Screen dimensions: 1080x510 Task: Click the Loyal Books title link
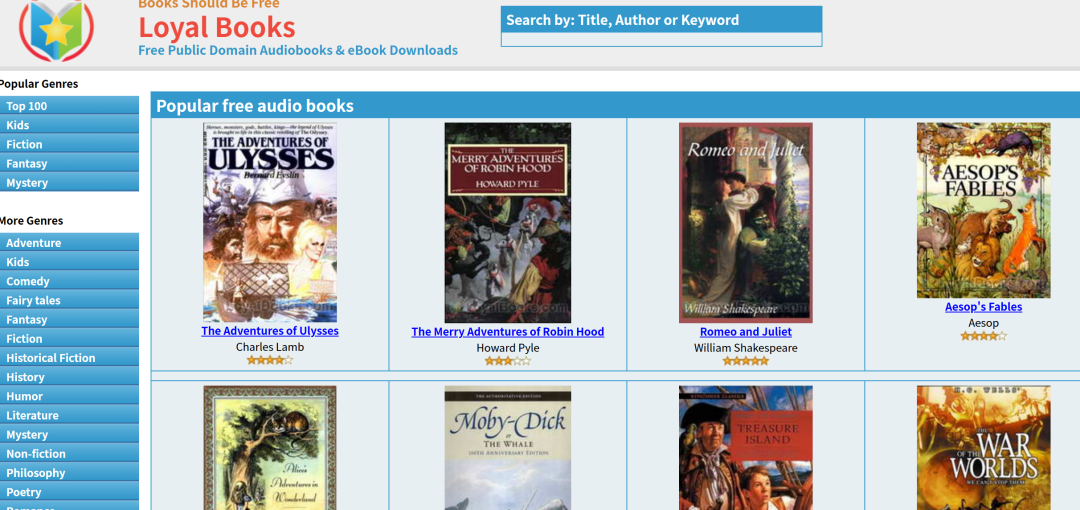click(217, 28)
